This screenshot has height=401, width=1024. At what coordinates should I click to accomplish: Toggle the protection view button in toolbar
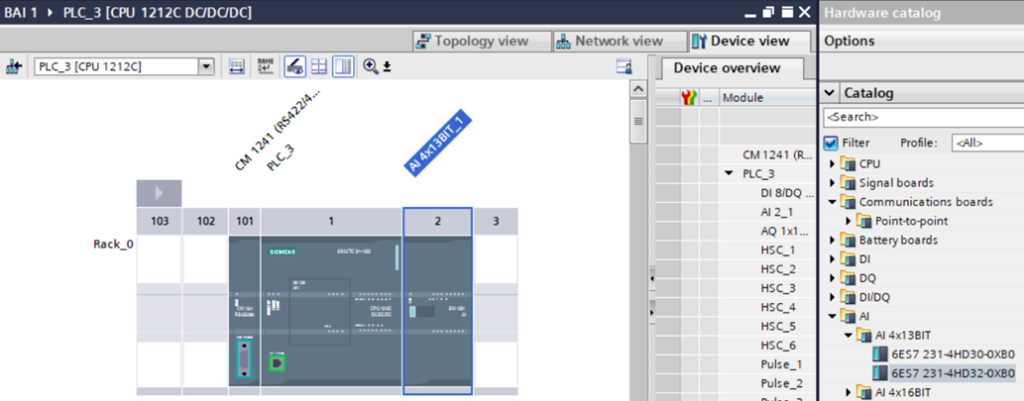[294, 66]
